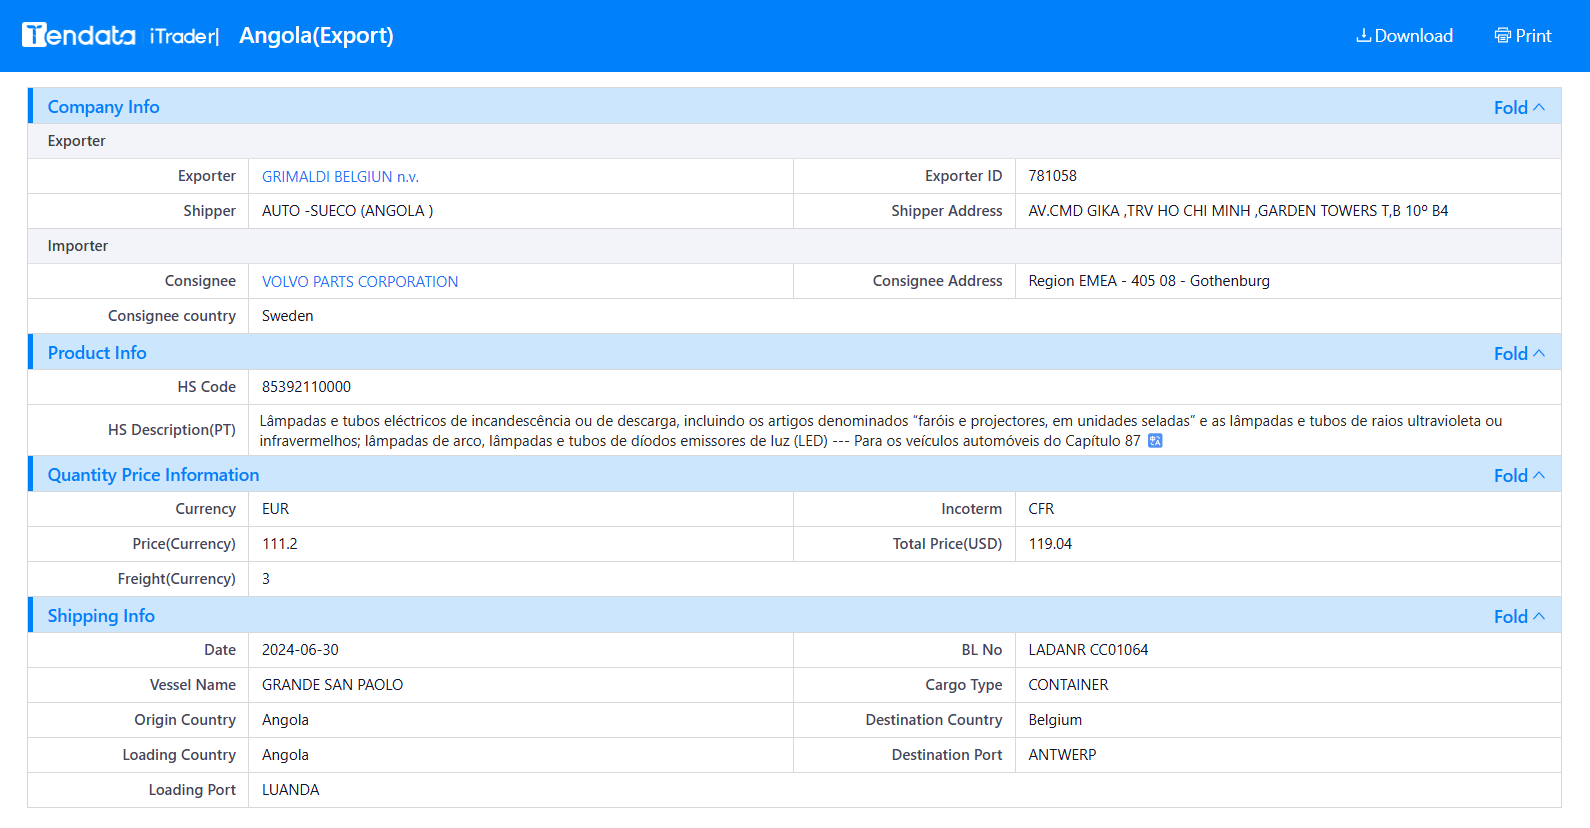The width and height of the screenshot is (1590, 828).
Task: Click Loading Country value Angola
Action: [x=285, y=755]
